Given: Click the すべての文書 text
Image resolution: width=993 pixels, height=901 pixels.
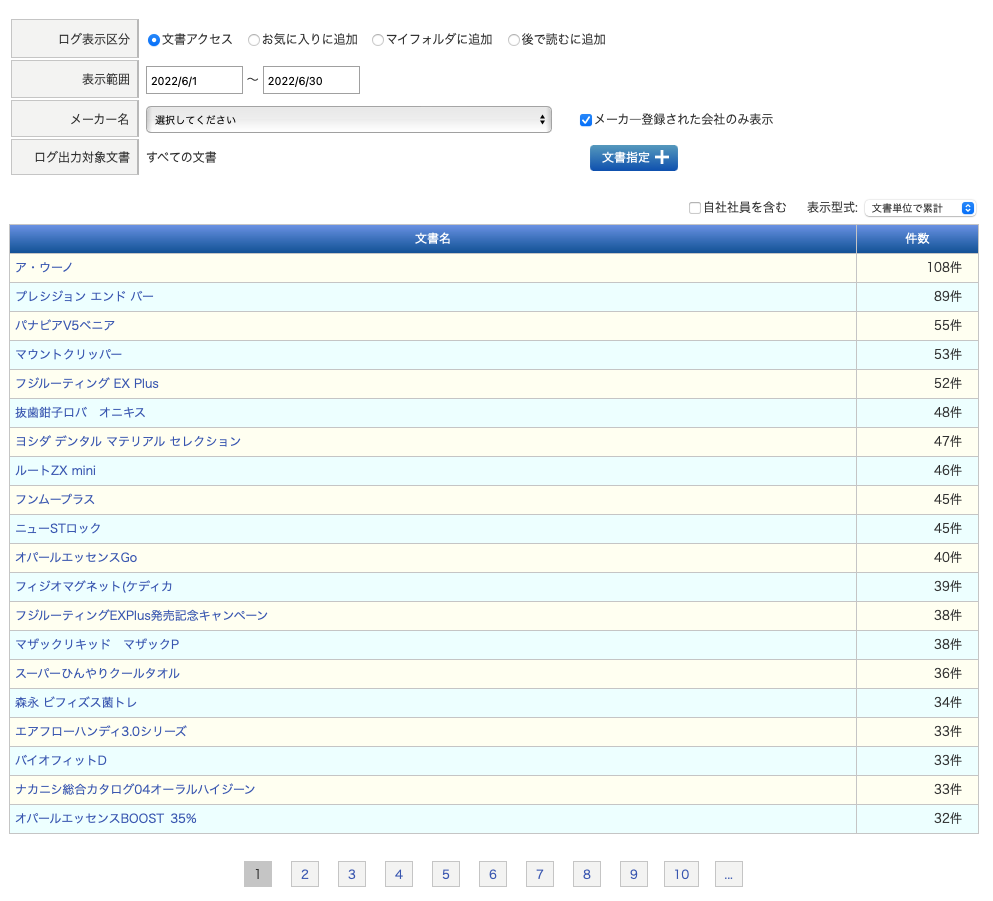Looking at the screenshot, I should click(x=182, y=158).
